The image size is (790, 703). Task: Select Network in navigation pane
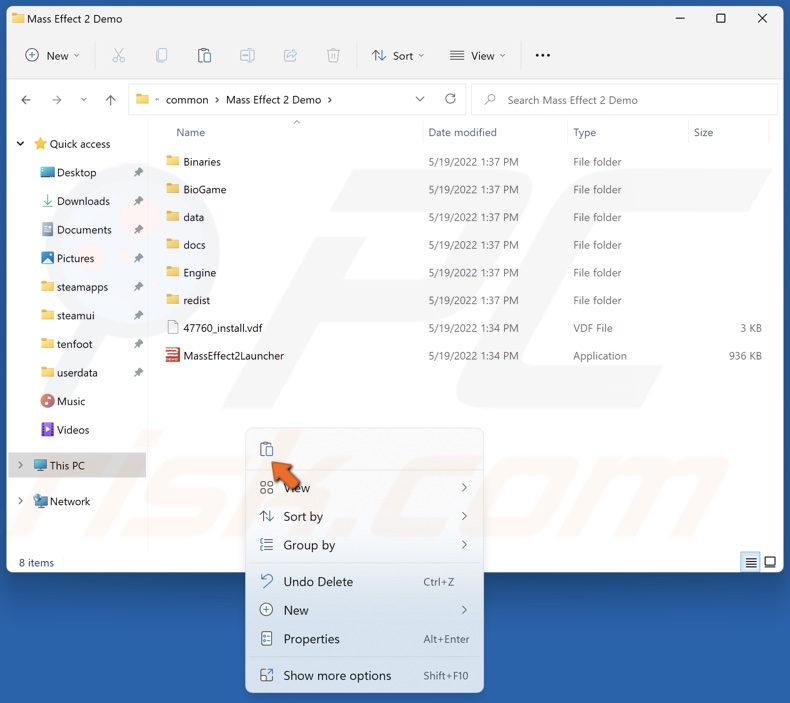(62, 501)
